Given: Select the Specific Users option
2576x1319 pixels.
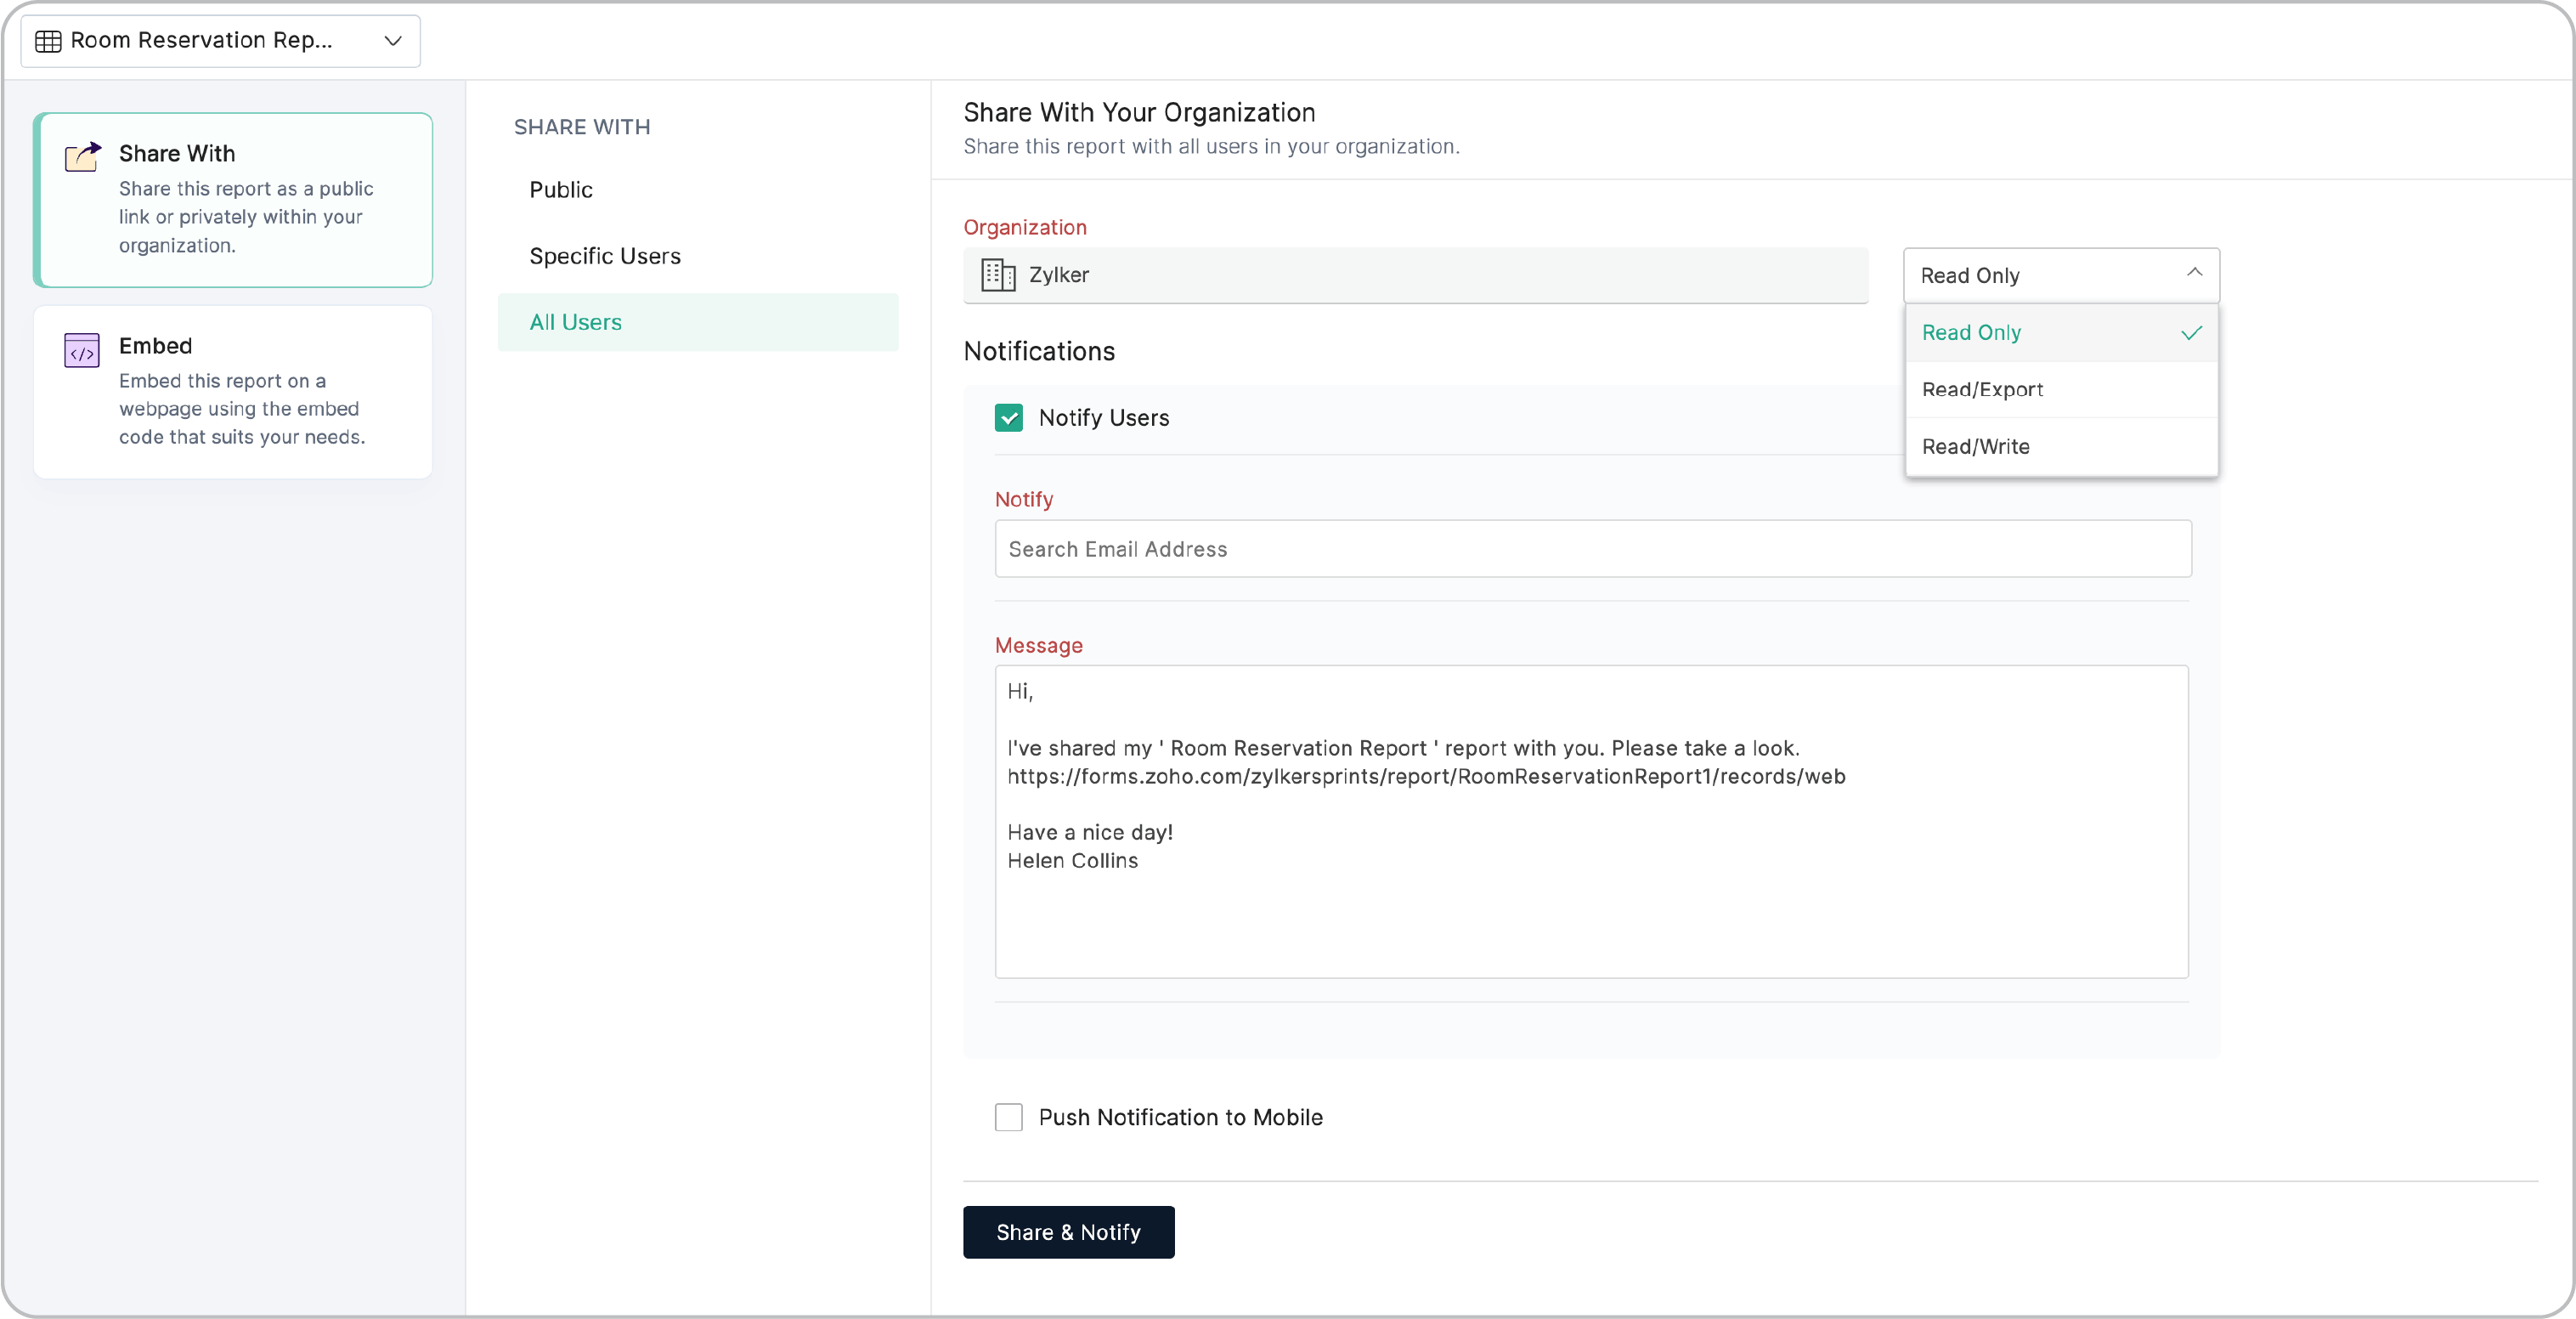Looking at the screenshot, I should [x=604, y=256].
